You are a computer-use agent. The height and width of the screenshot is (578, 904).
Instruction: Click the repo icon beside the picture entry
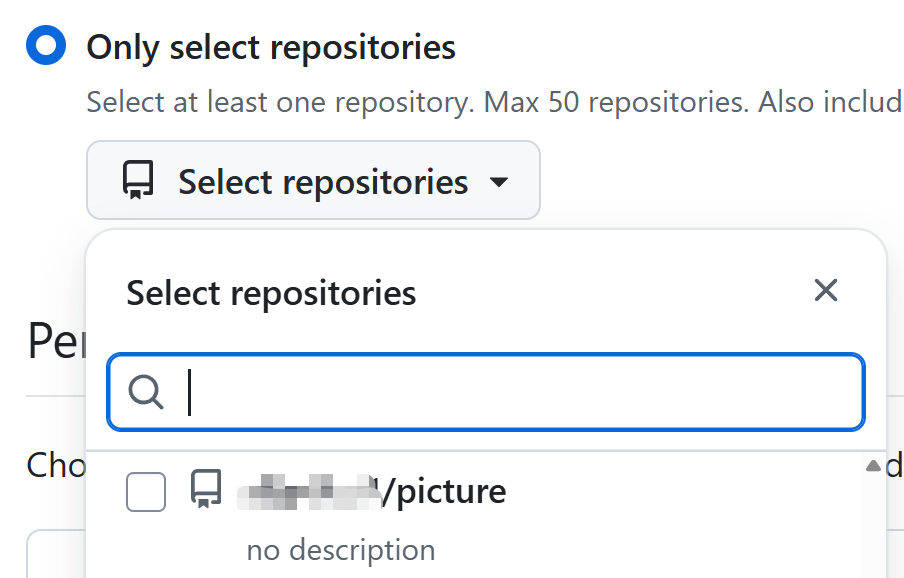206,490
